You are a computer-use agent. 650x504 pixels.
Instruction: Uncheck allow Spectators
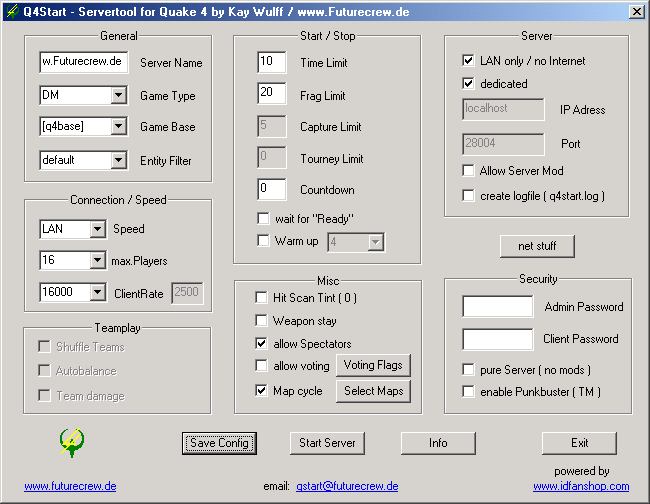coord(261,343)
